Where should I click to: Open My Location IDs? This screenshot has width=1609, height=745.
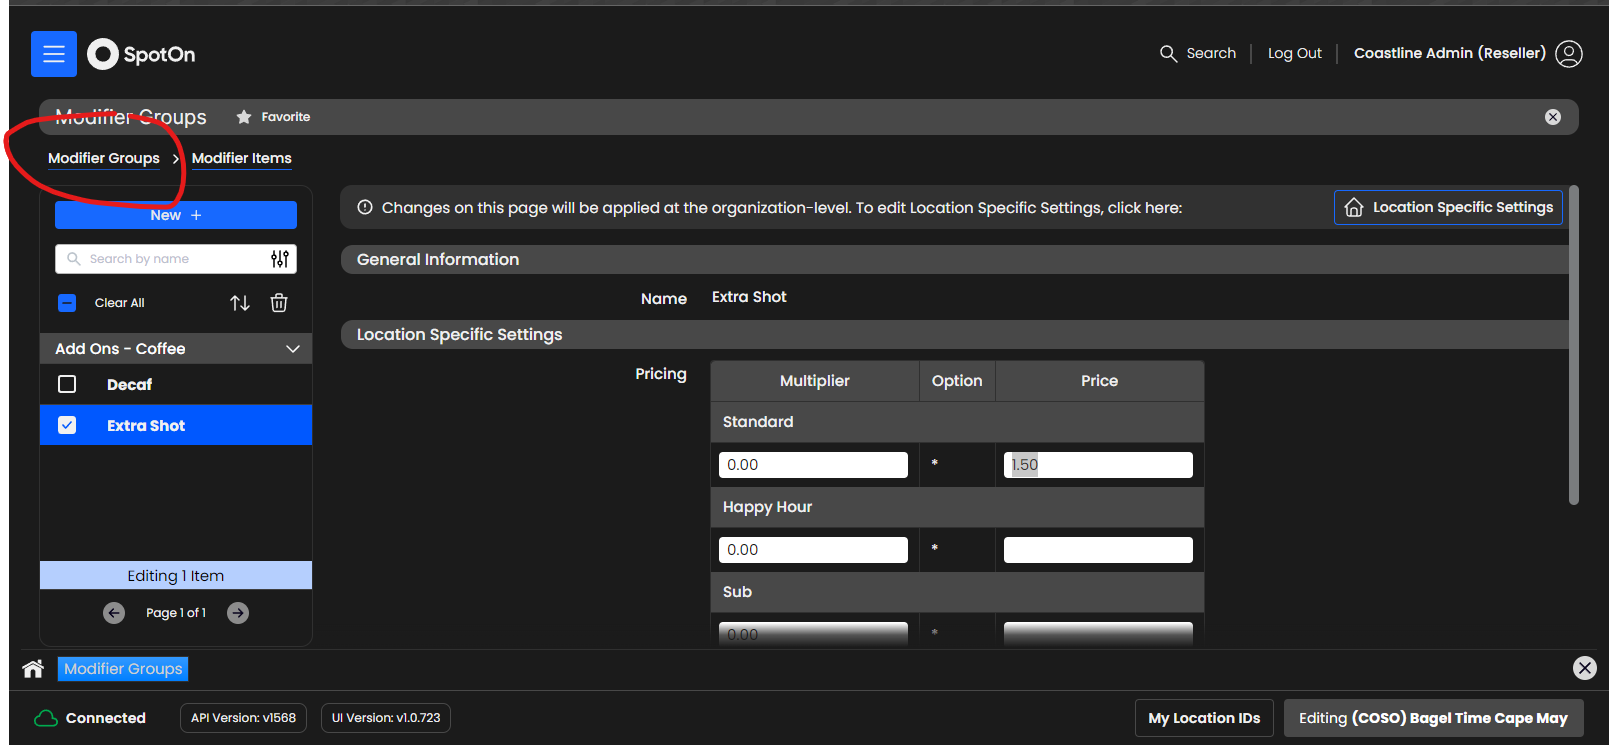click(1204, 718)
